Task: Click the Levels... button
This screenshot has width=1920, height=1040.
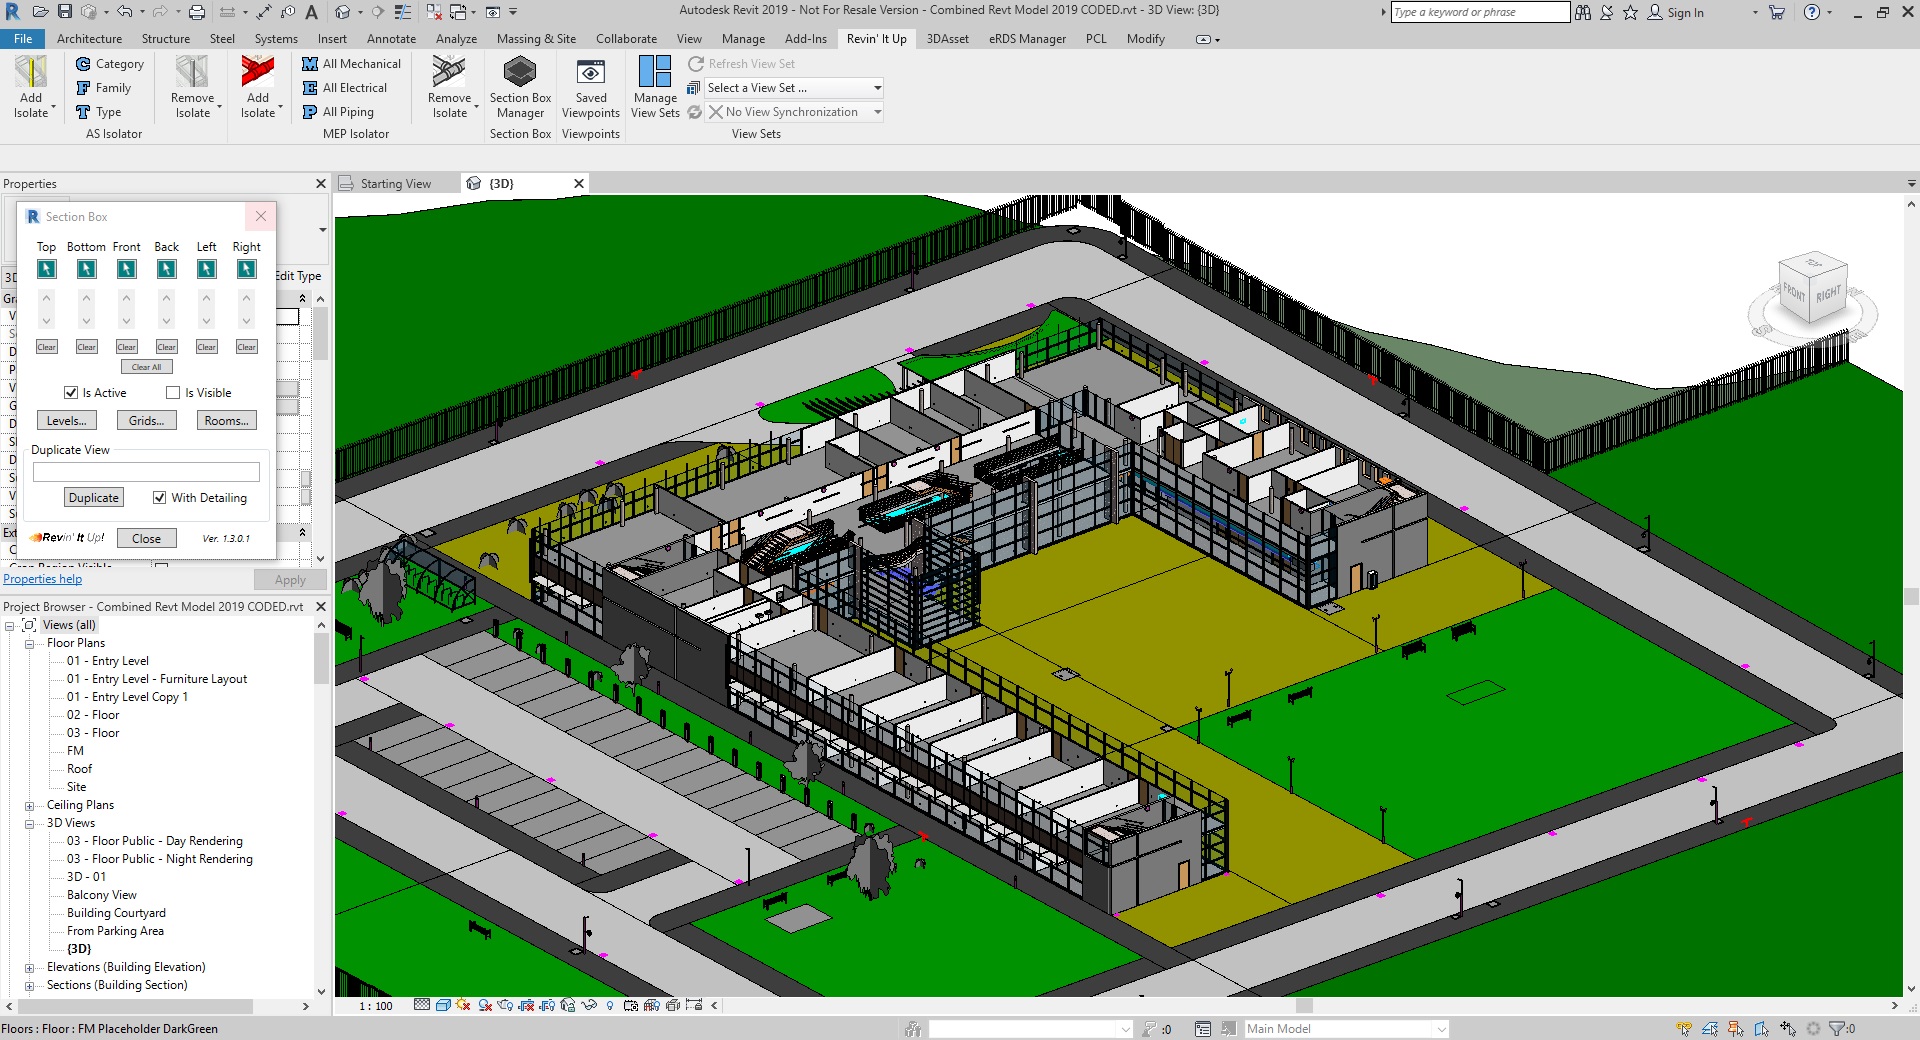Action: pos(67,421)
